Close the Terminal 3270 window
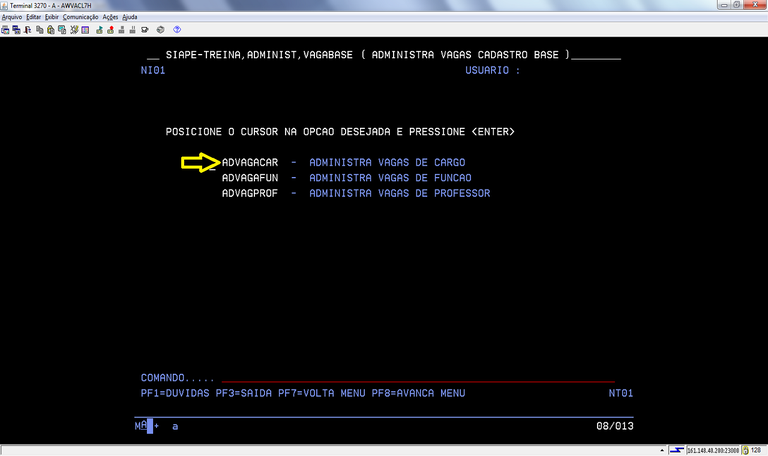Screen dimensions: 768x456 point(754,5)
